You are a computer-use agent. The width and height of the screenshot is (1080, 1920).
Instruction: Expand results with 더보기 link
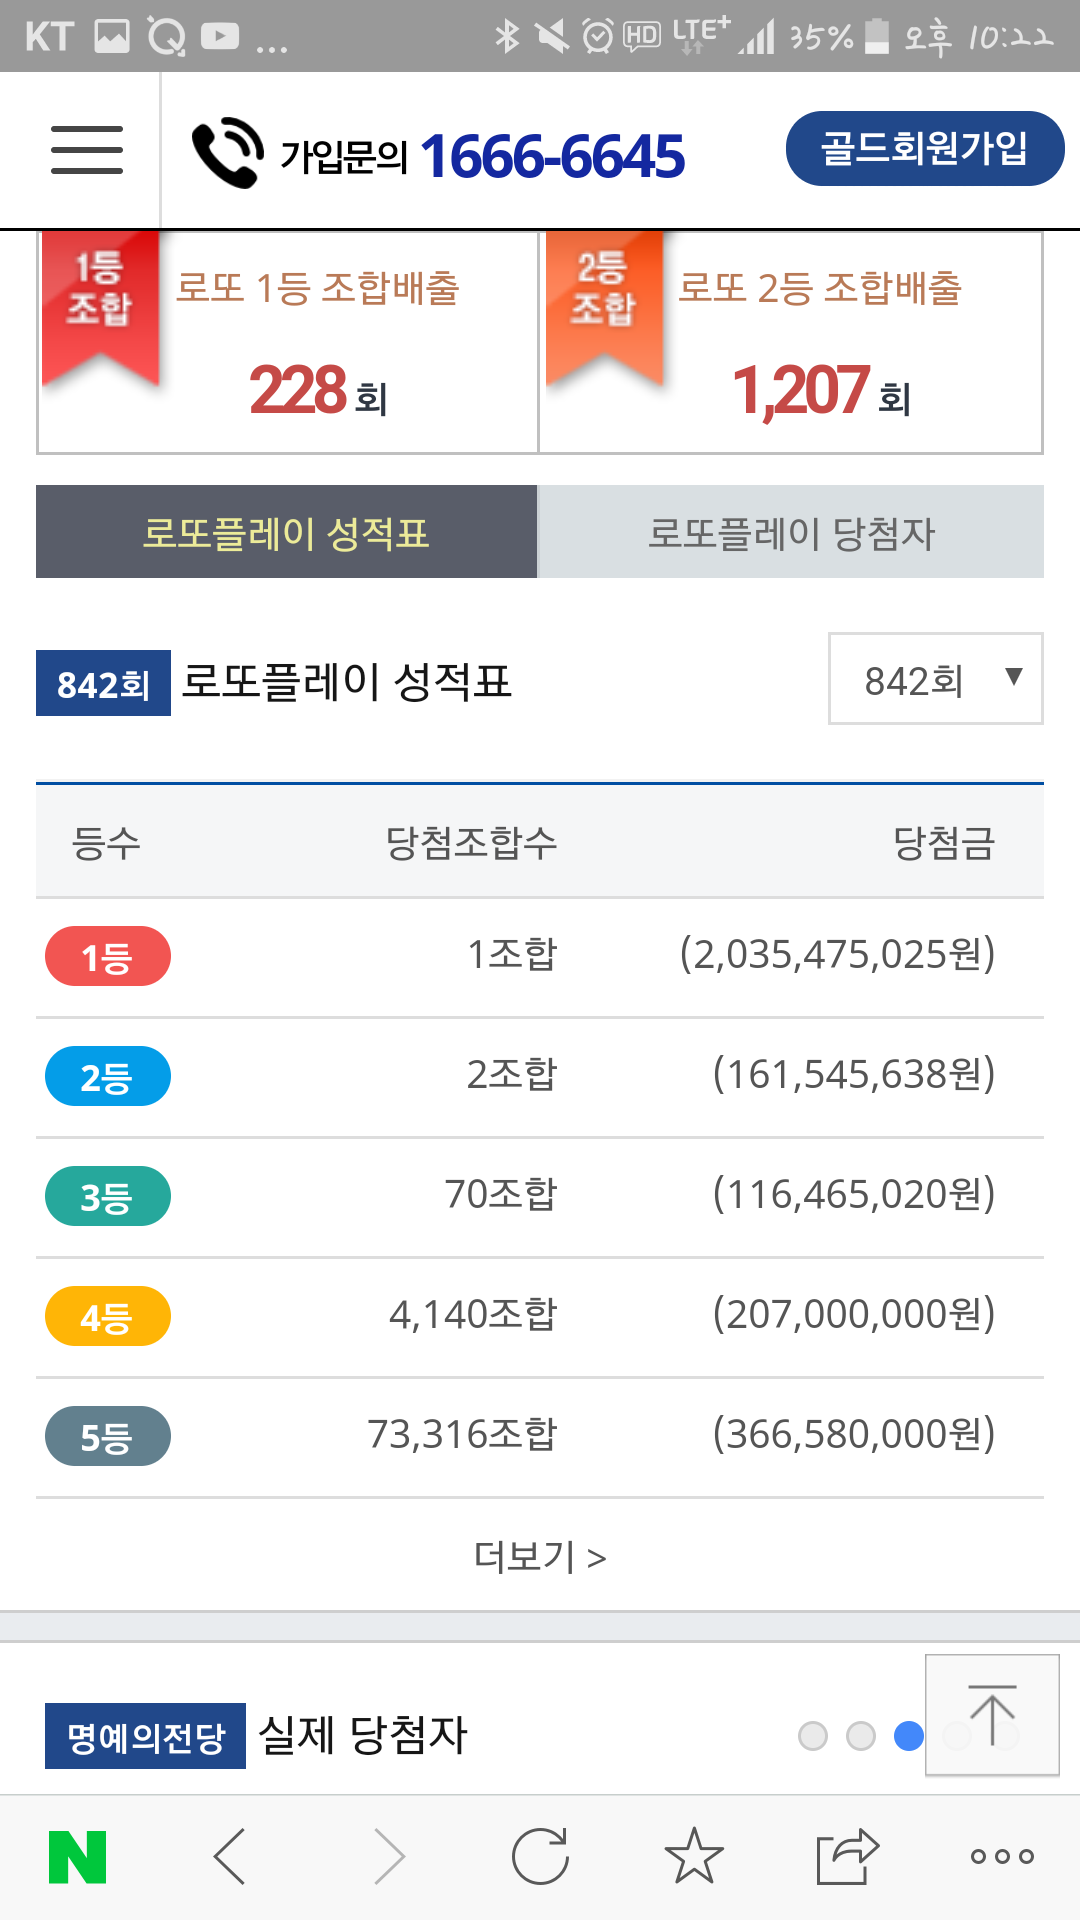point(540,1557)
